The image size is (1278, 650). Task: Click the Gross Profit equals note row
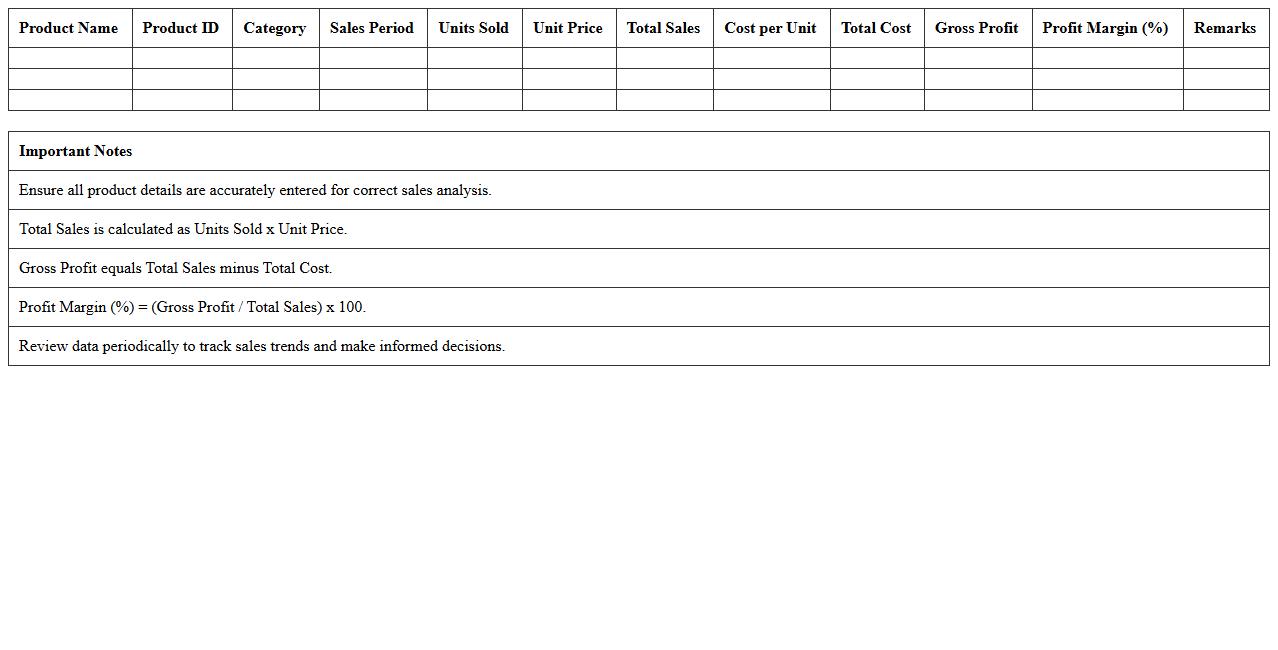click(176, 268)
